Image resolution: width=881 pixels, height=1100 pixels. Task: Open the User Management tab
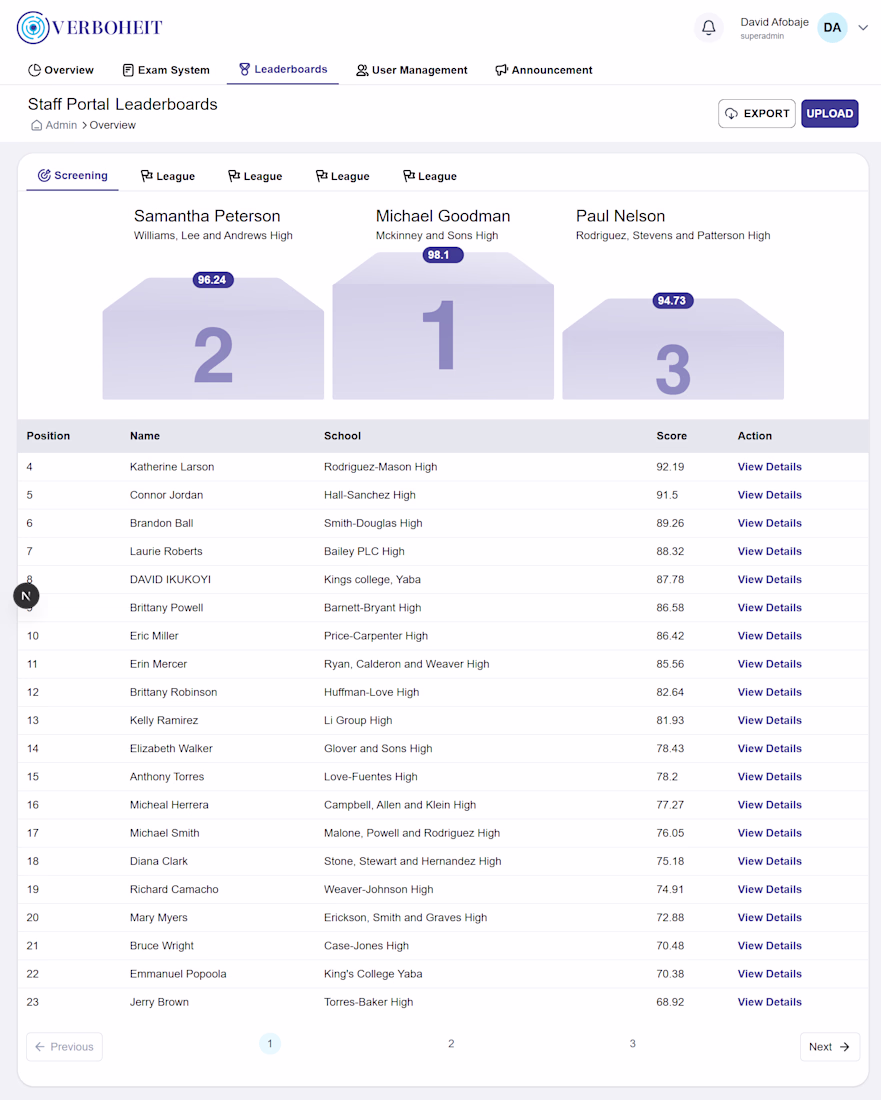[411, 70]
